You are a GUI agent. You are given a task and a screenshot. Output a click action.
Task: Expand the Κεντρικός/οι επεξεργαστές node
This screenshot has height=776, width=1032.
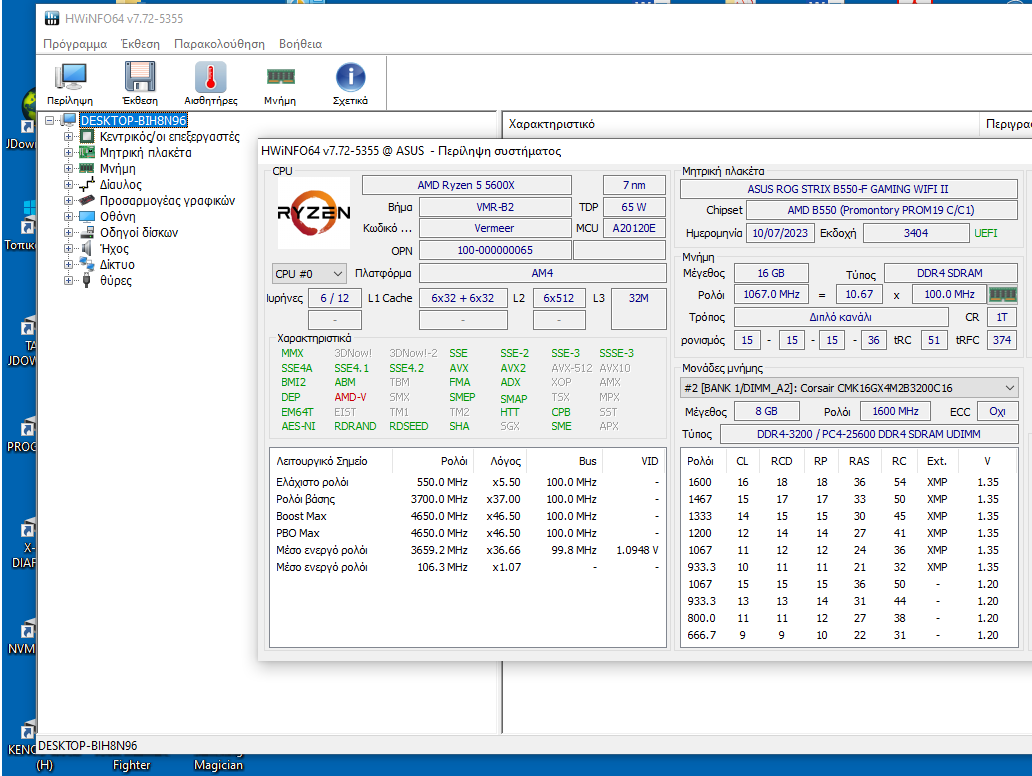[x=68, y=136]
